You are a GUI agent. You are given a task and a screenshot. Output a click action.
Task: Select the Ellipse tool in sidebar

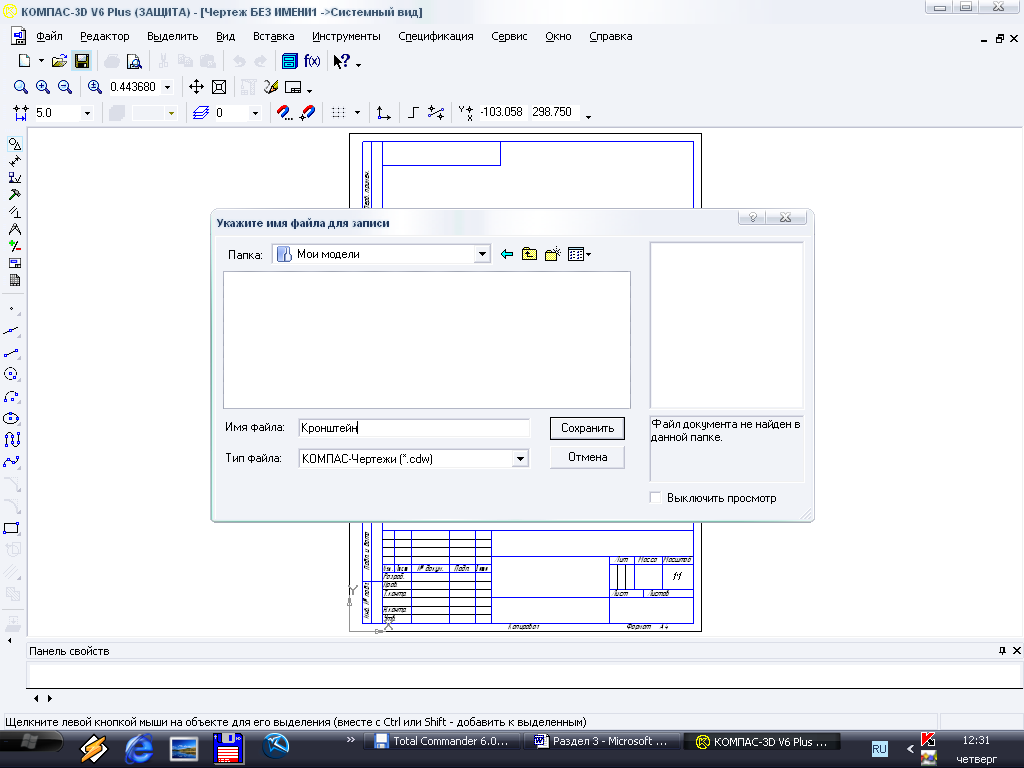tap(12, 418)
